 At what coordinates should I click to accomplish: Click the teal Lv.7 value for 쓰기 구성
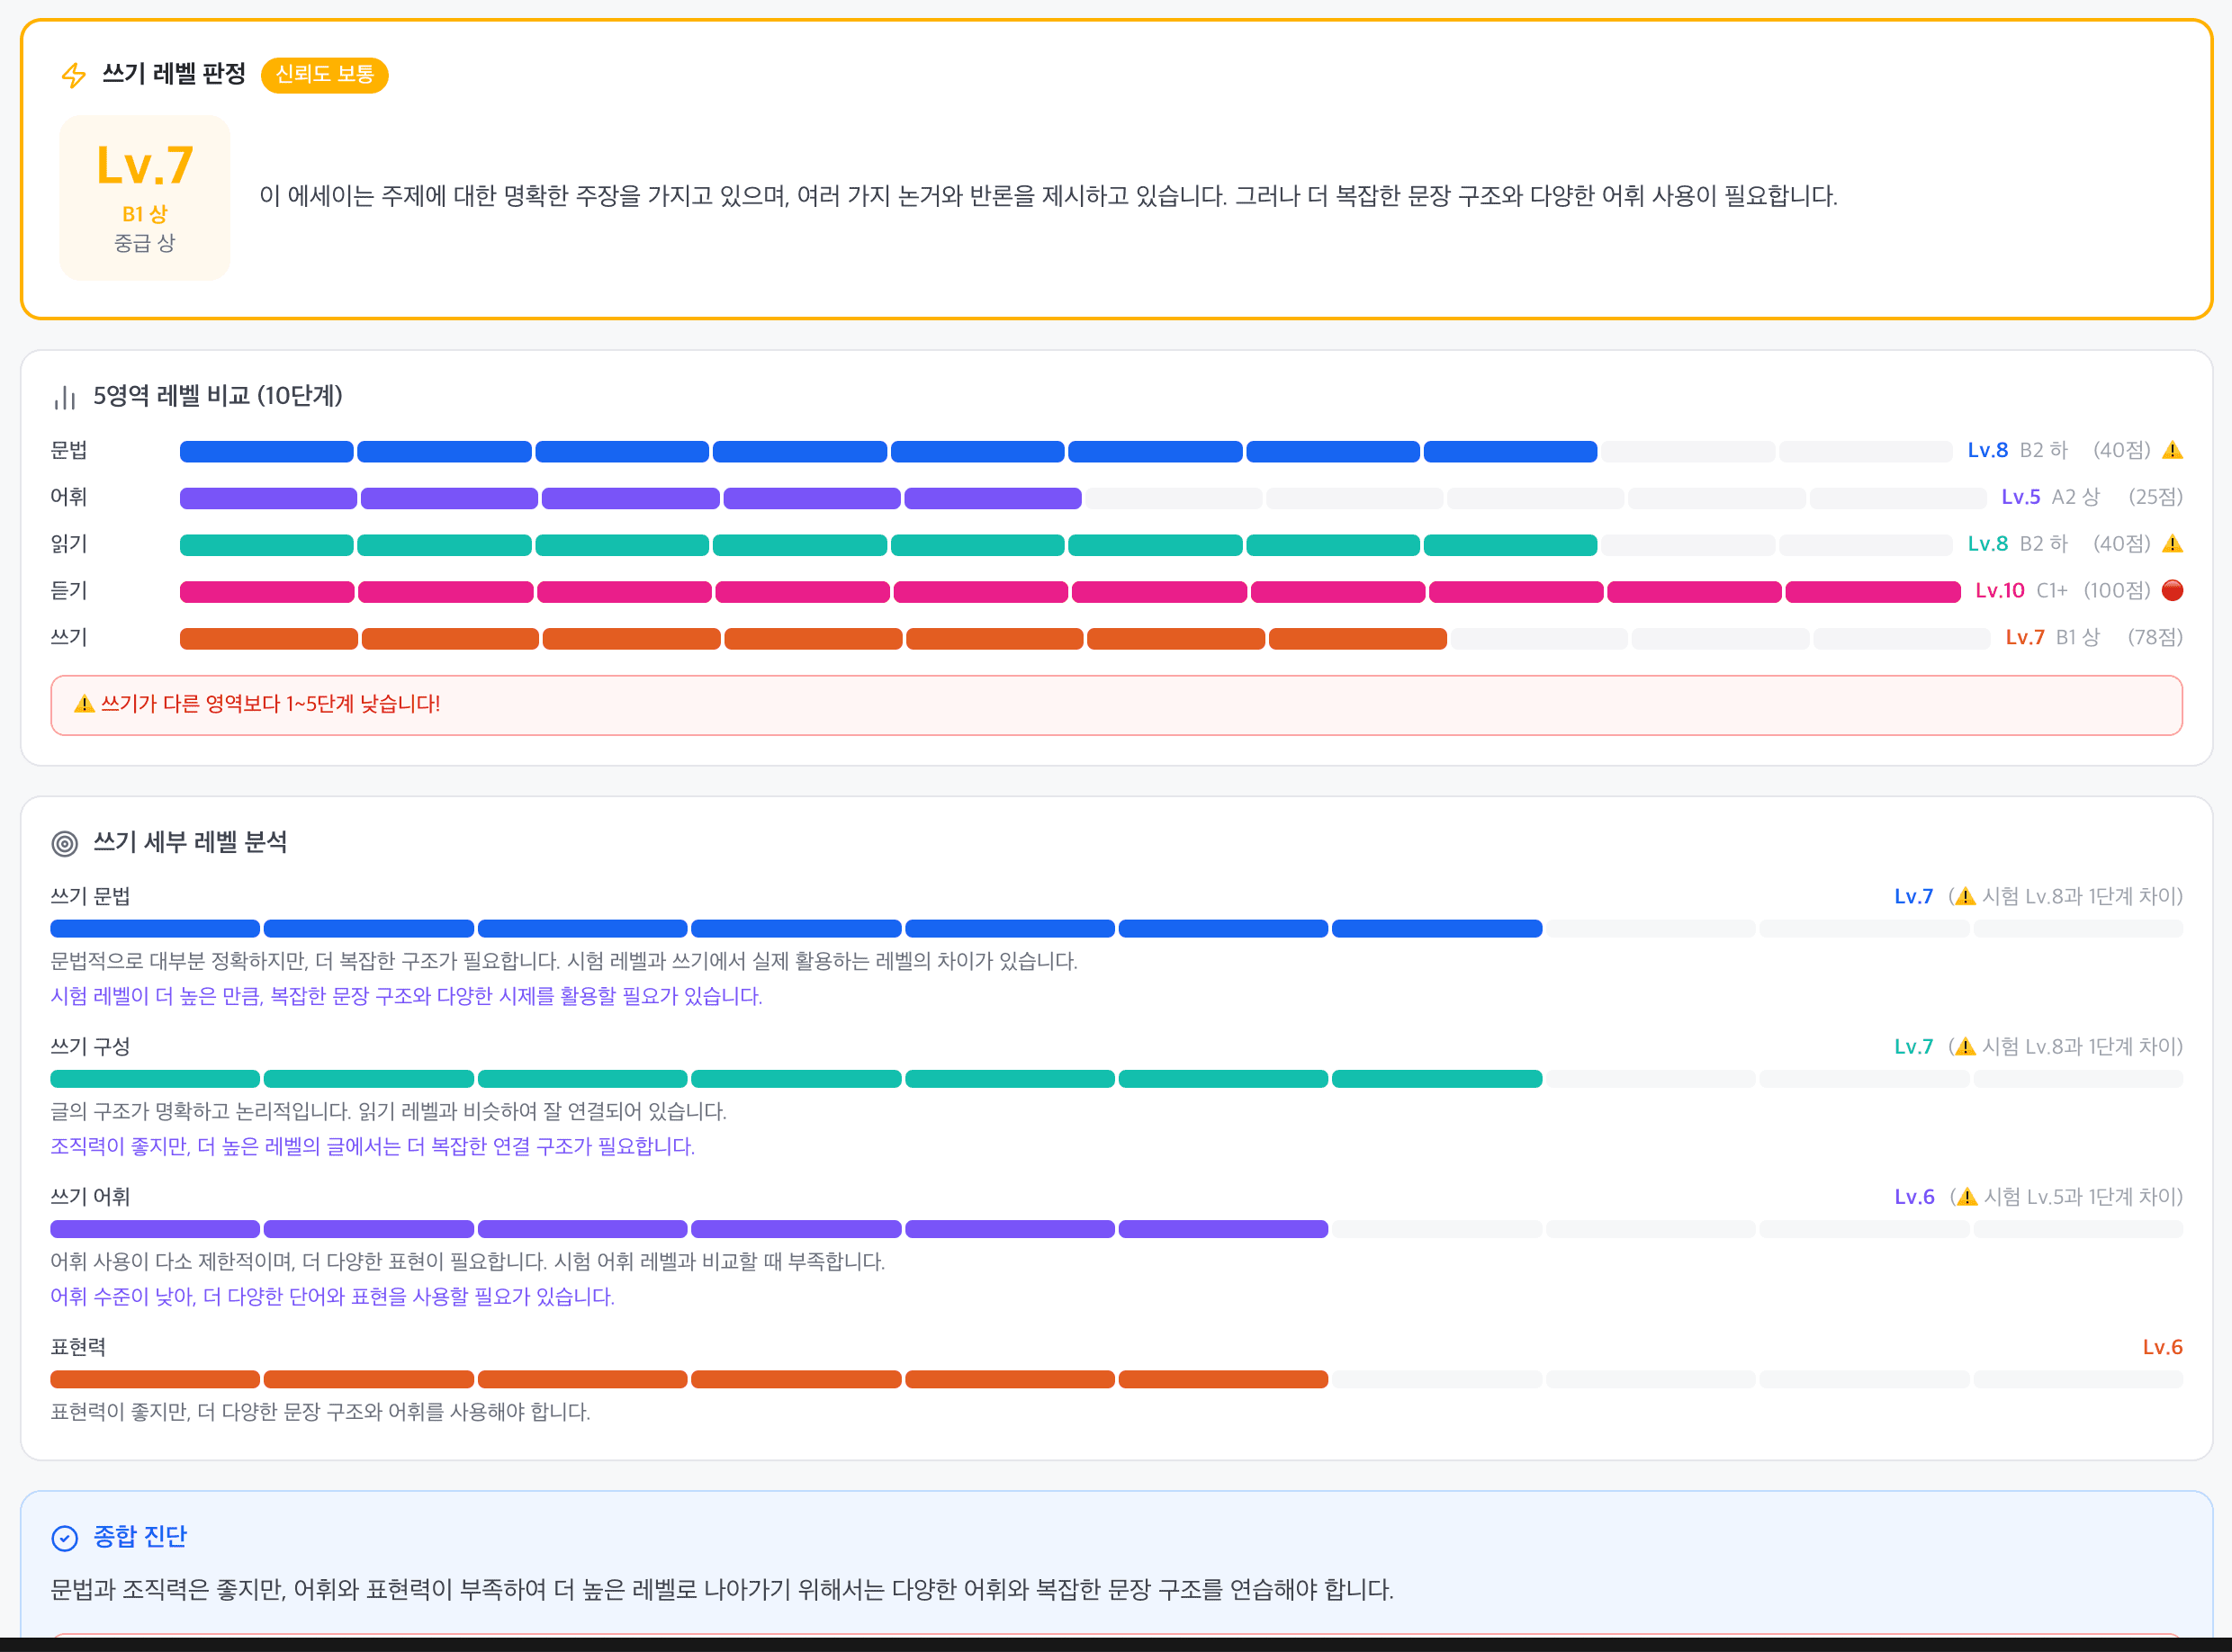(1914, 1046)
